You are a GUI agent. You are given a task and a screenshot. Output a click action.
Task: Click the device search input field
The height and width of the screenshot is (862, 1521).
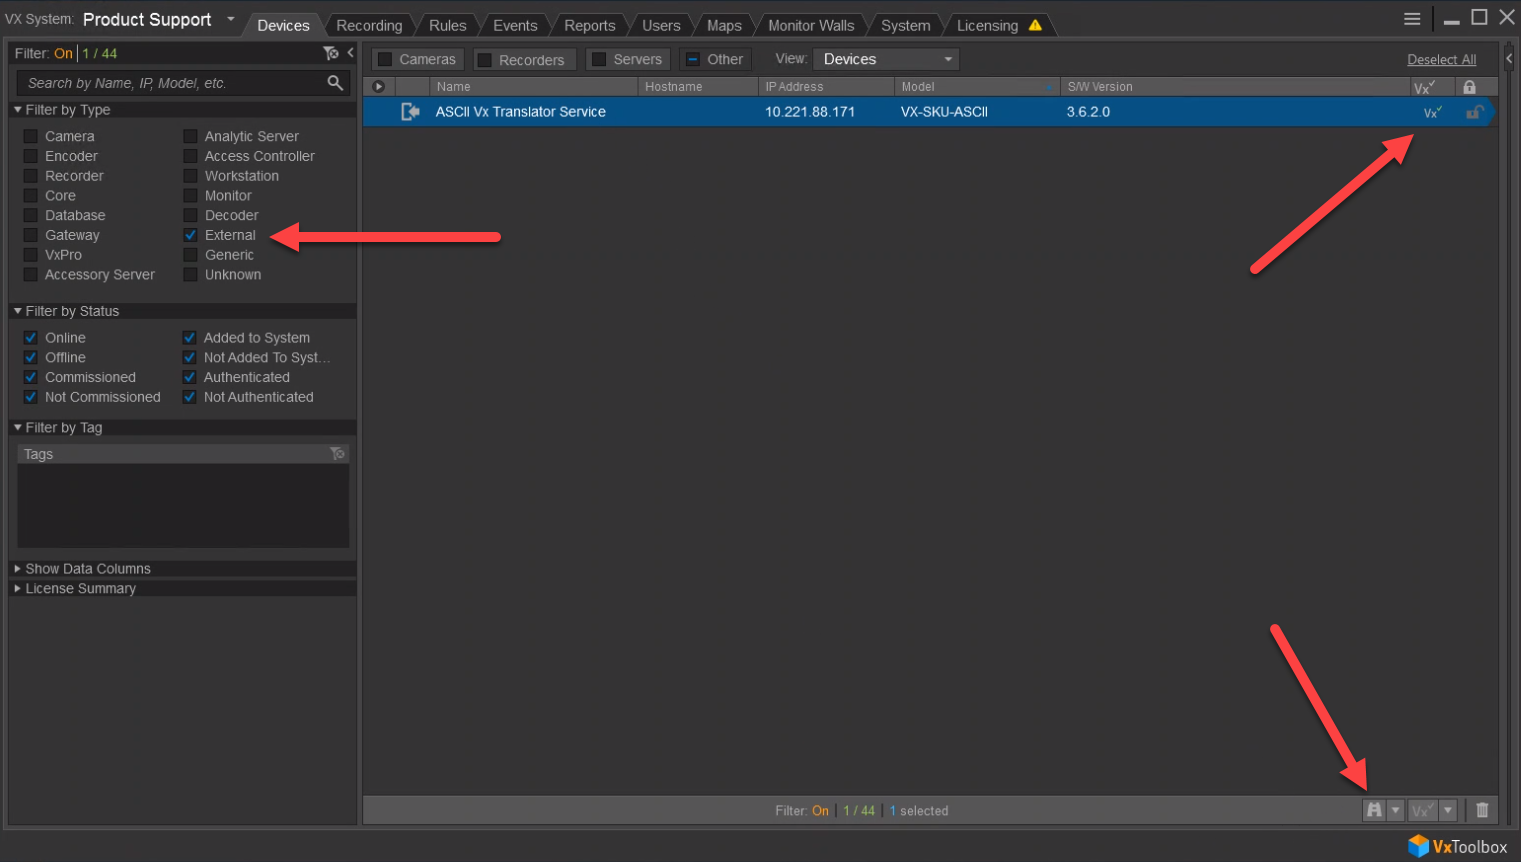[170, 83]
